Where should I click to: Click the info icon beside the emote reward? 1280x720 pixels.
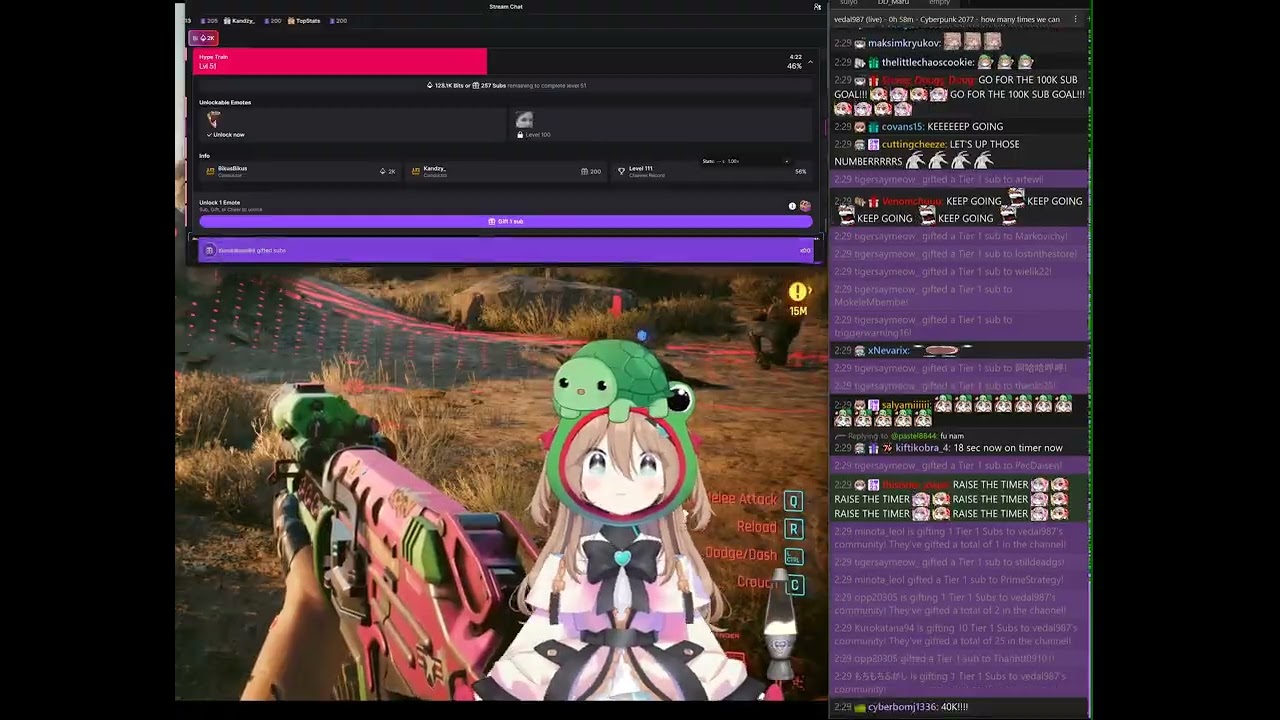pyautogui.click(x=792, y=206)
